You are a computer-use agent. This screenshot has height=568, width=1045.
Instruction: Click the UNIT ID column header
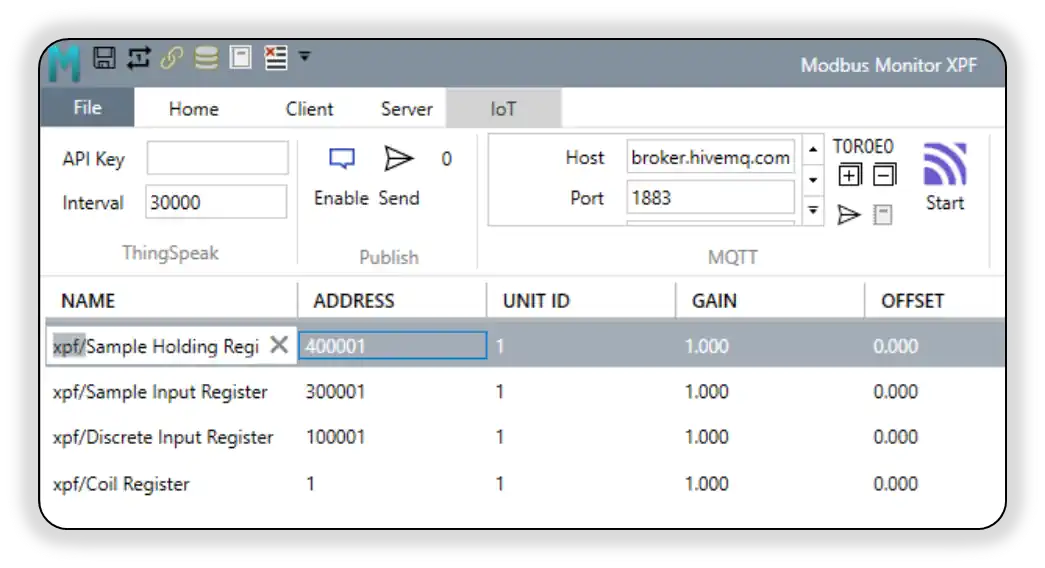click(x=581, y=301)
